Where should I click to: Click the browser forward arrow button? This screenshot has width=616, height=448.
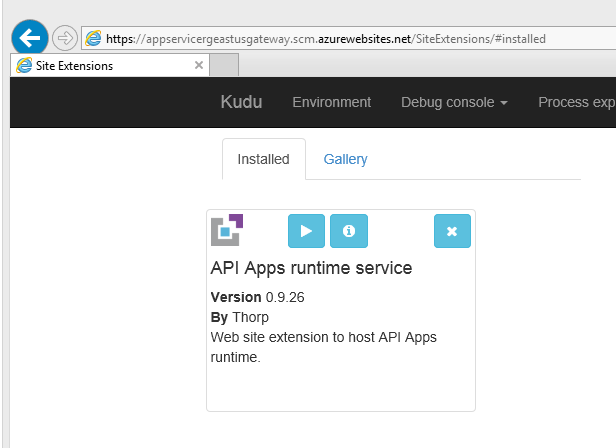click(65, 38)
